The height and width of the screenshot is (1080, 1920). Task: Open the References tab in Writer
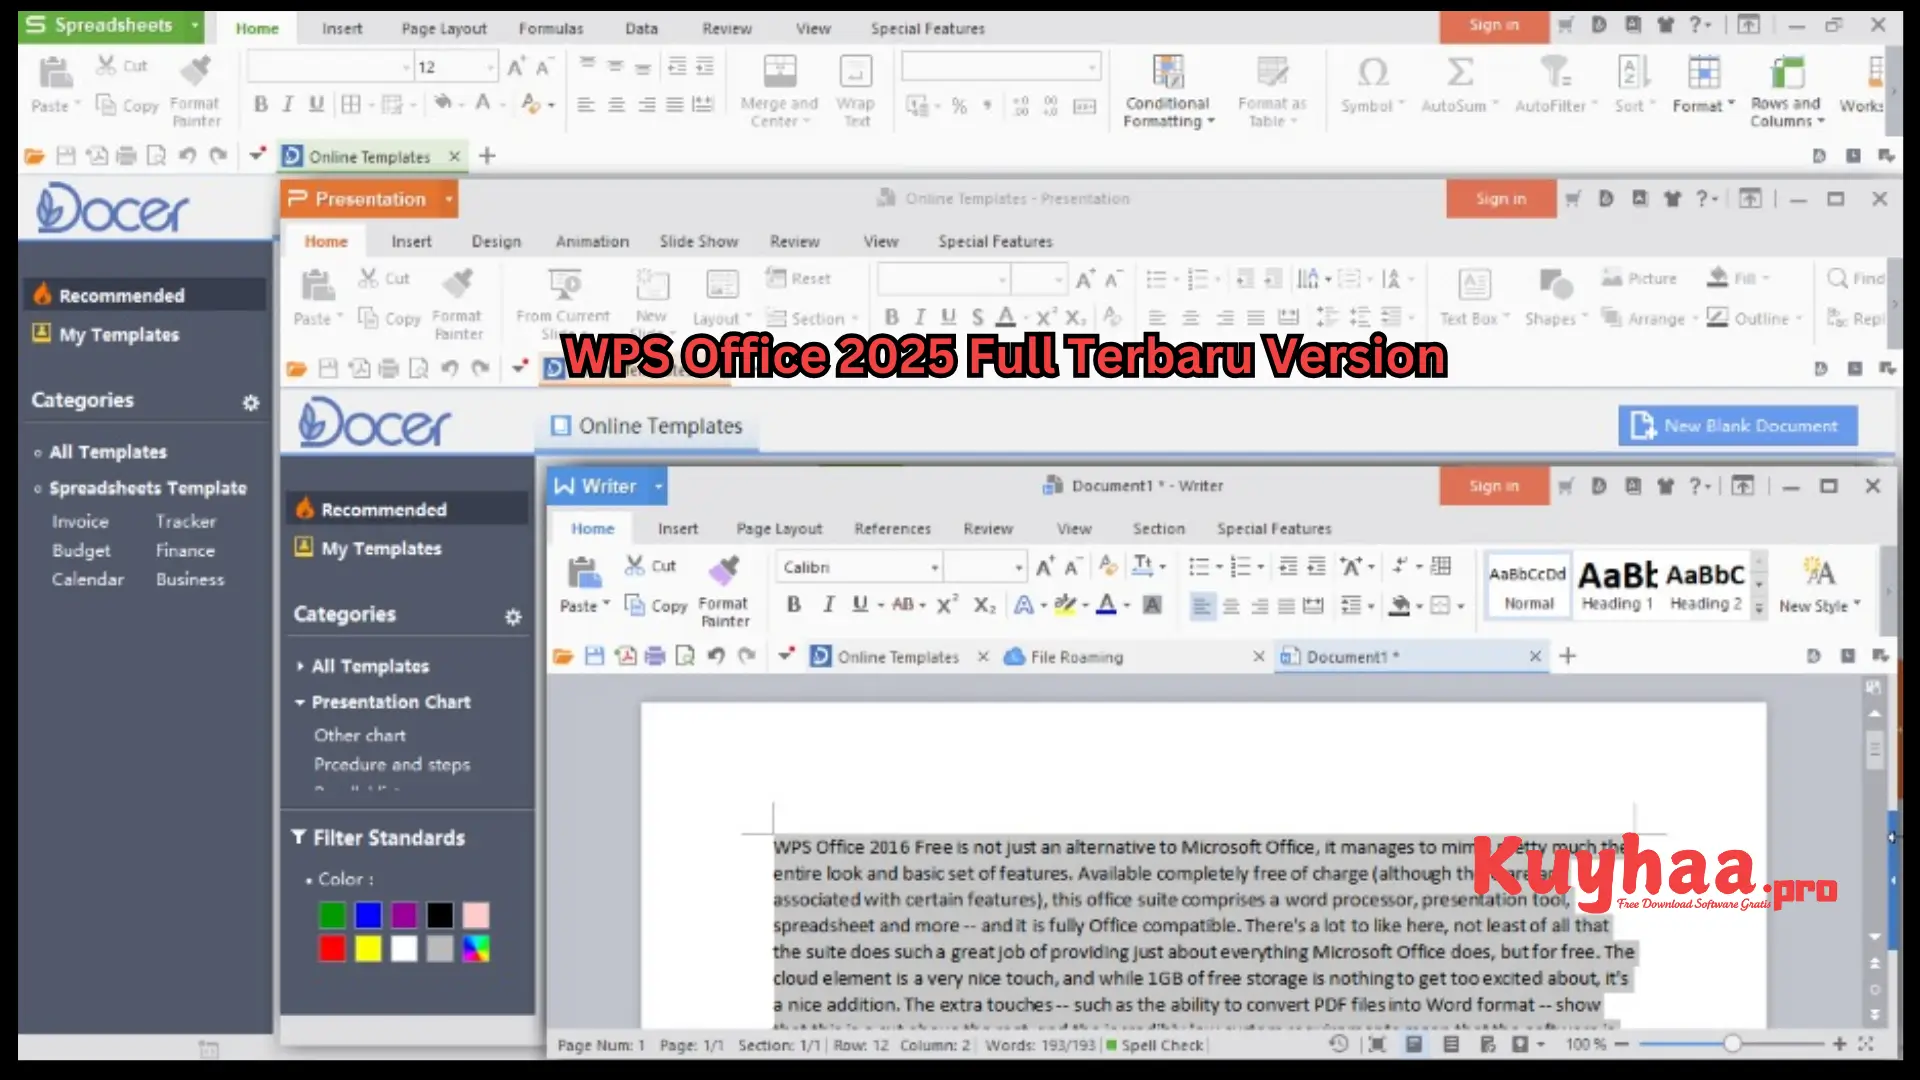pos(892,528)
